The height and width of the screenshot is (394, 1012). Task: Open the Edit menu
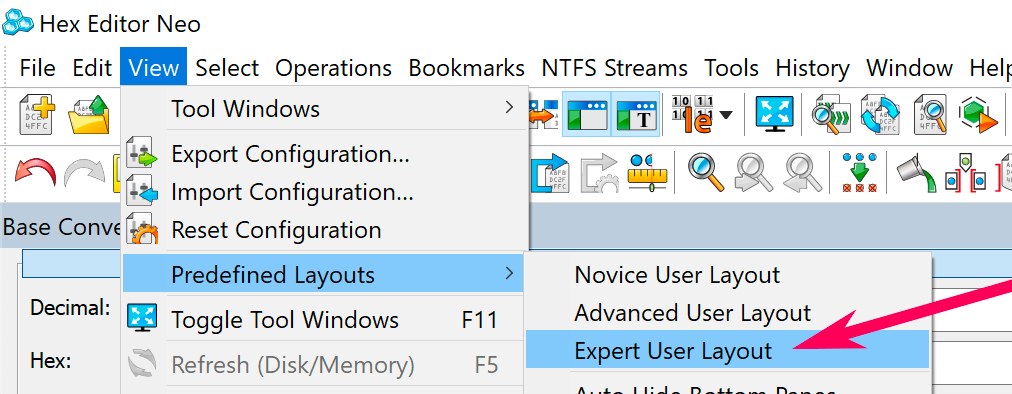coord(92,68)
